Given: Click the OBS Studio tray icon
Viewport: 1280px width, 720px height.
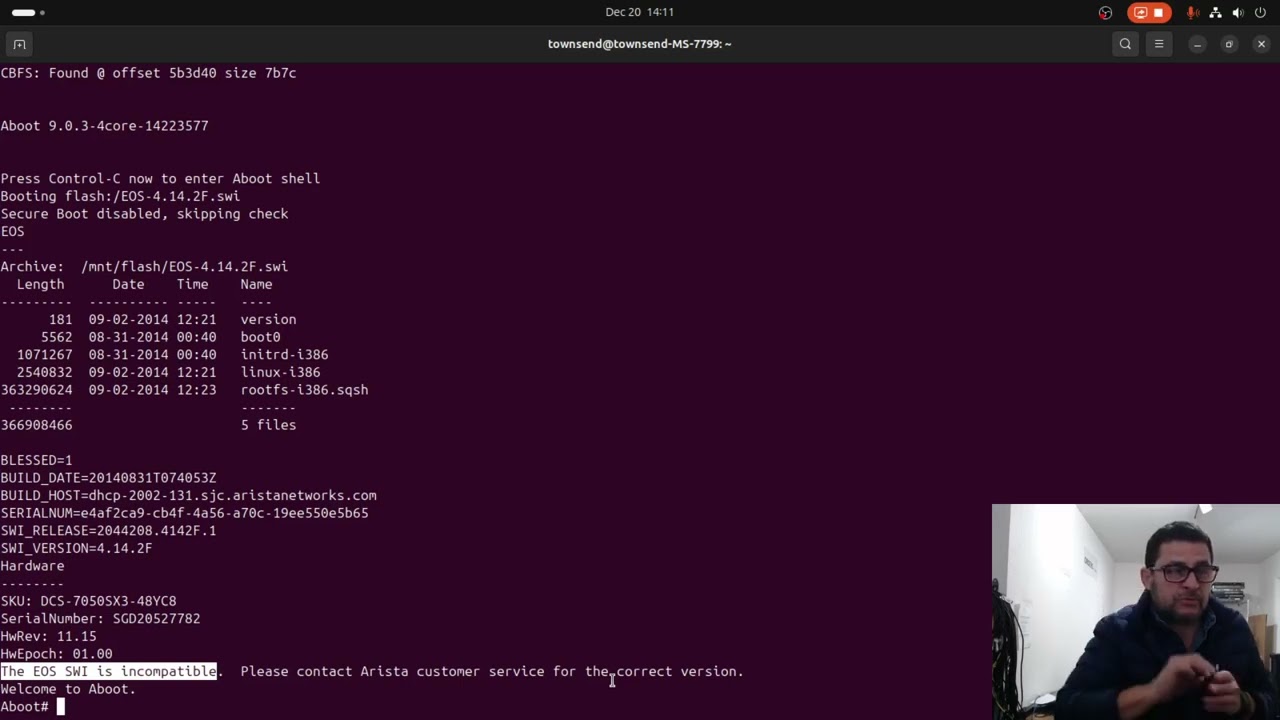Looking at the screenshot, I should (1105, 12).
